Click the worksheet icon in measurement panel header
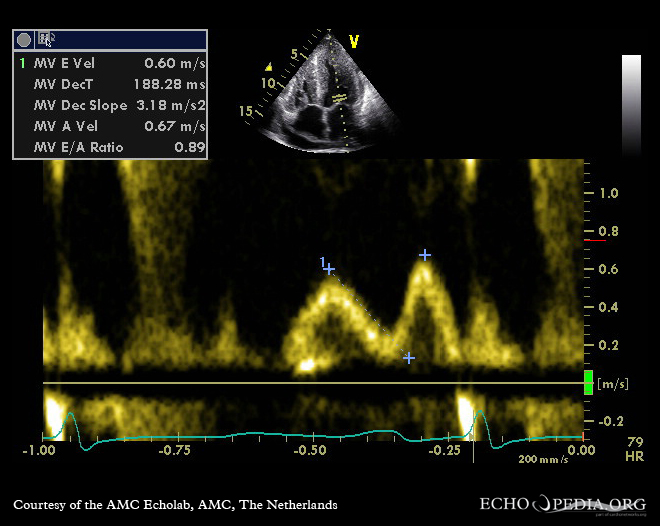Image resolution: width=660 pixels, height=526 pixels. [x=46, y=40]
